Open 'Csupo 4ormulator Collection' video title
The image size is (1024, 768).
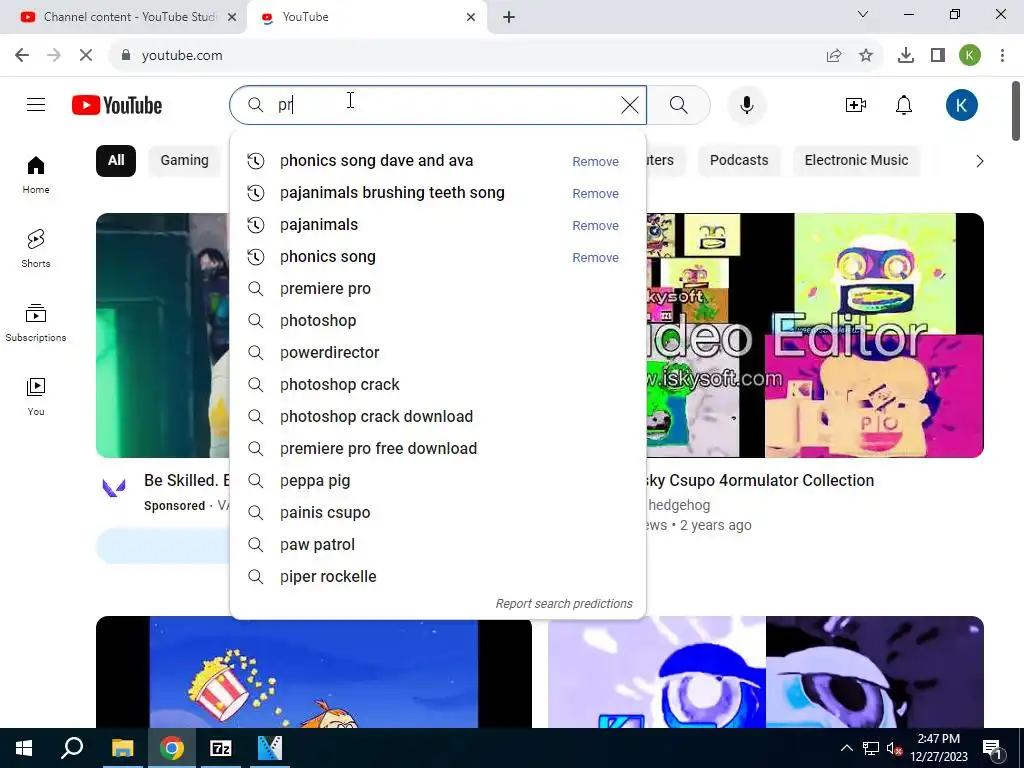pos(760,480)
